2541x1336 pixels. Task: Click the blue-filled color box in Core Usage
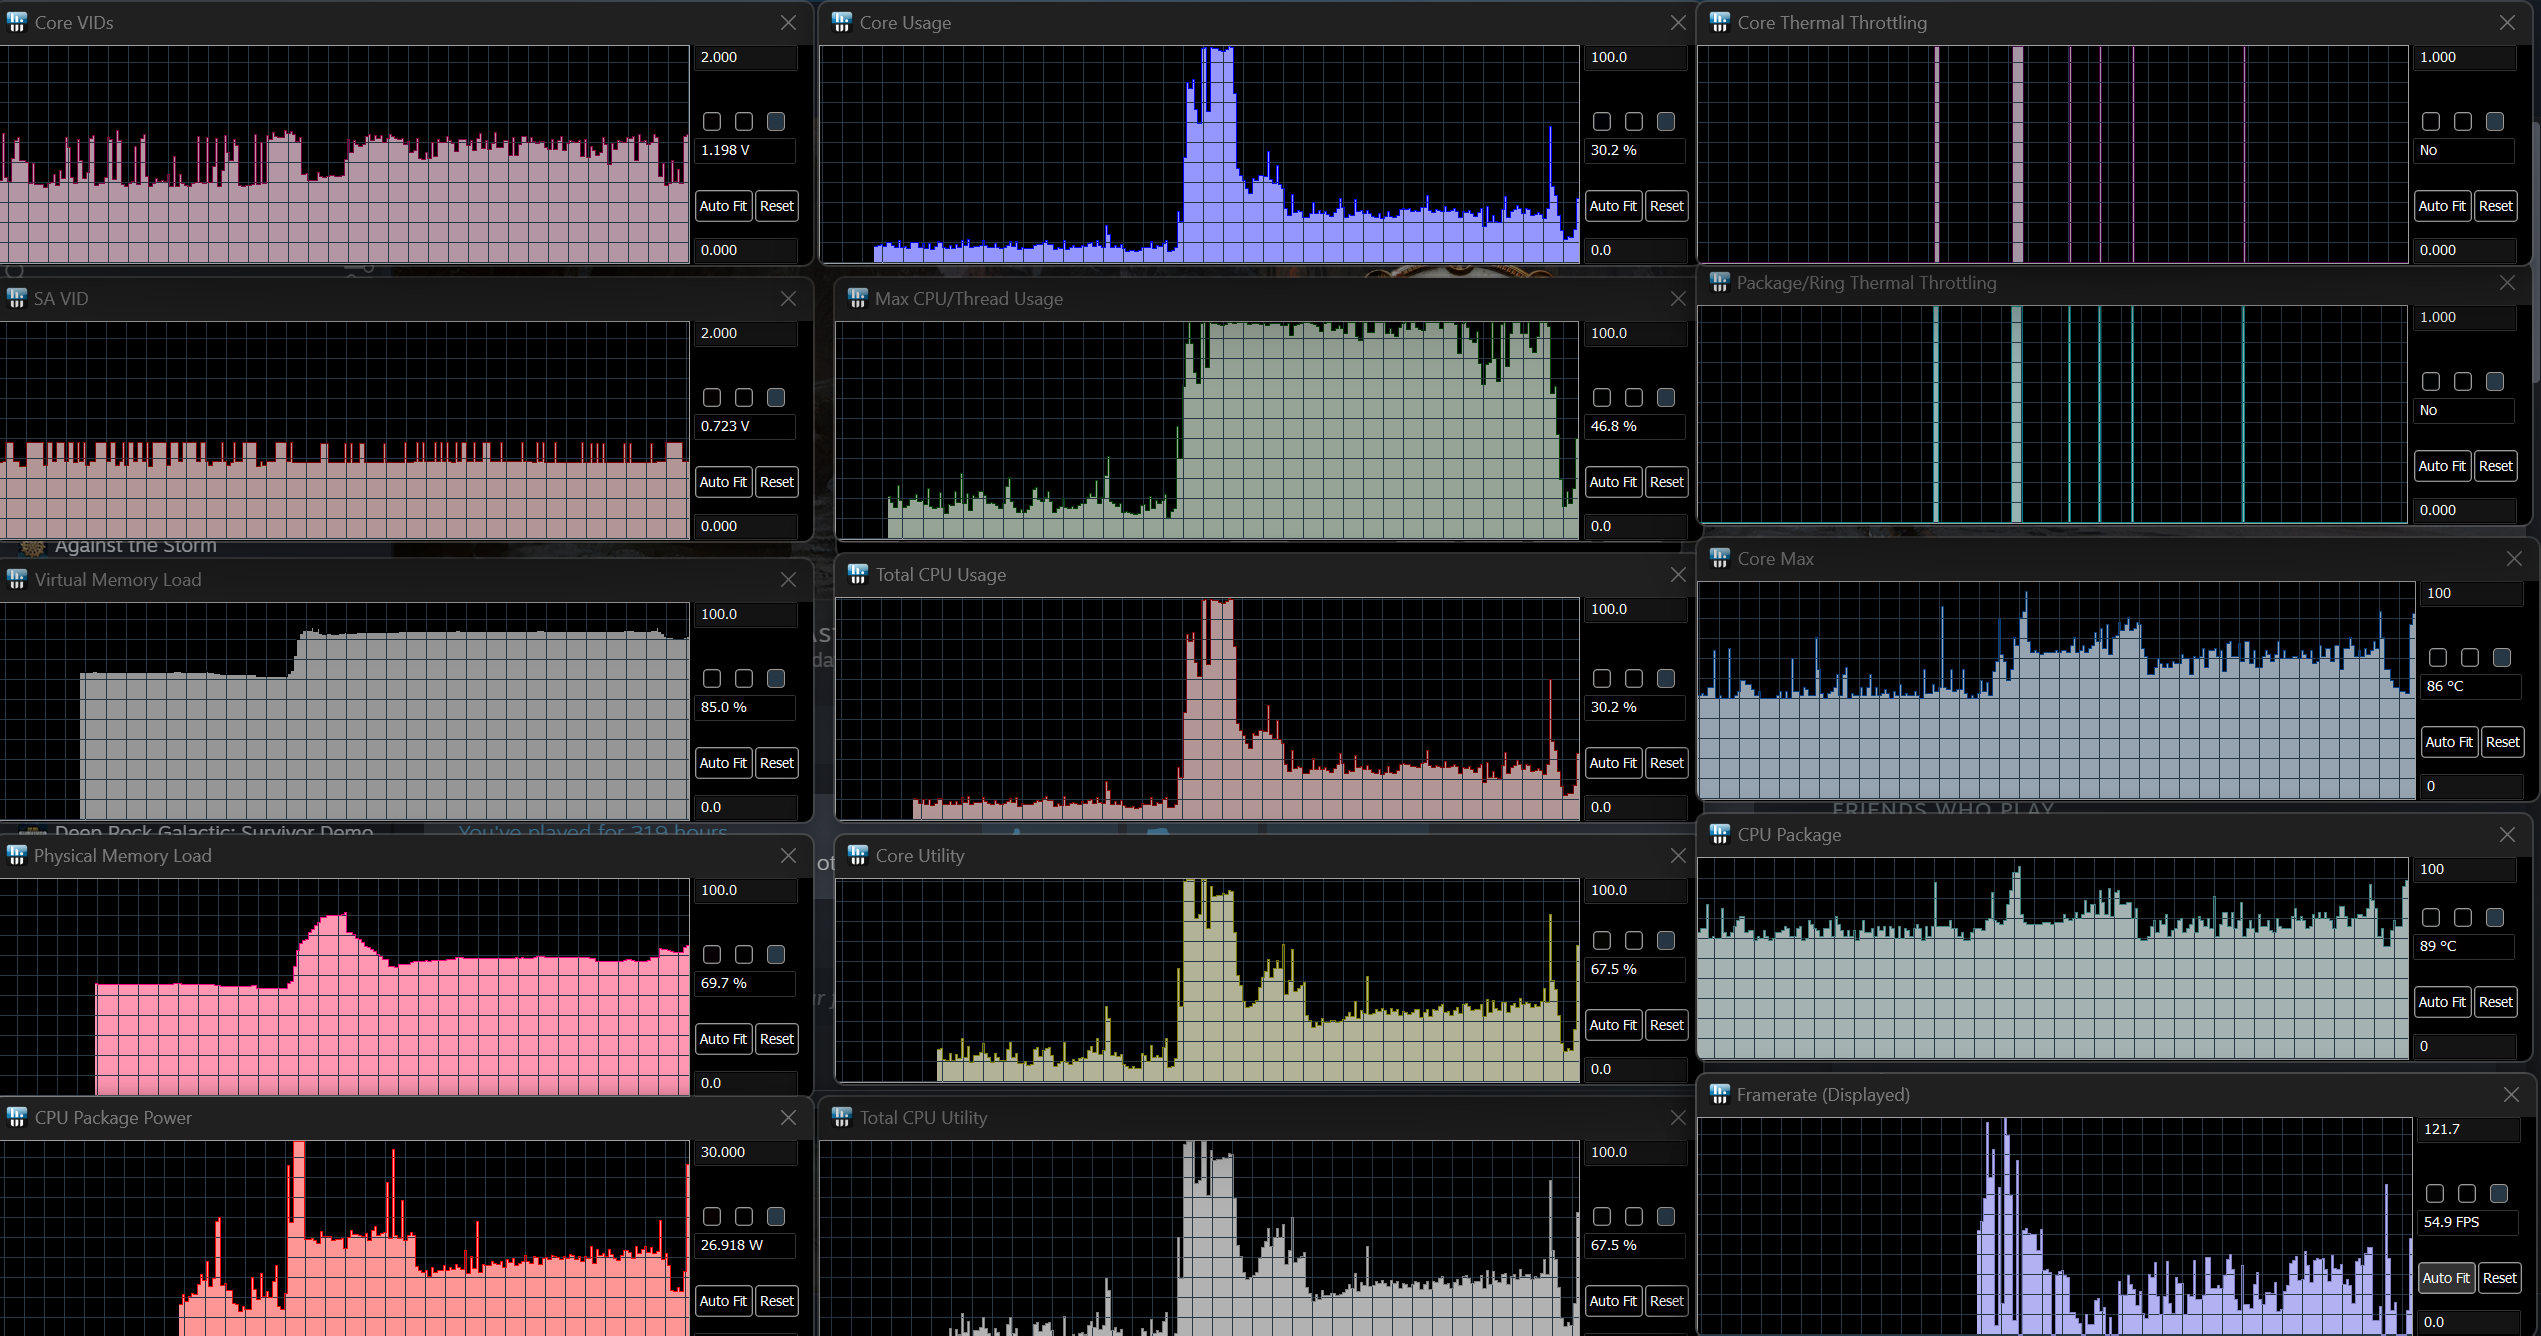(1666, 121)
